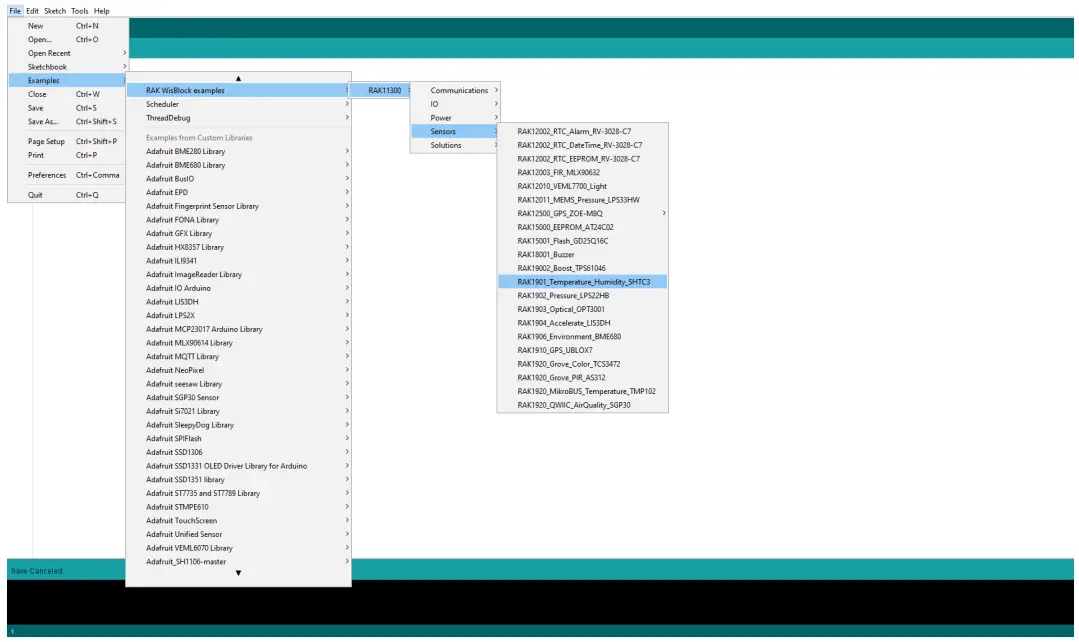Open Adafruit Unified Sensor entry

coord(238,534)
